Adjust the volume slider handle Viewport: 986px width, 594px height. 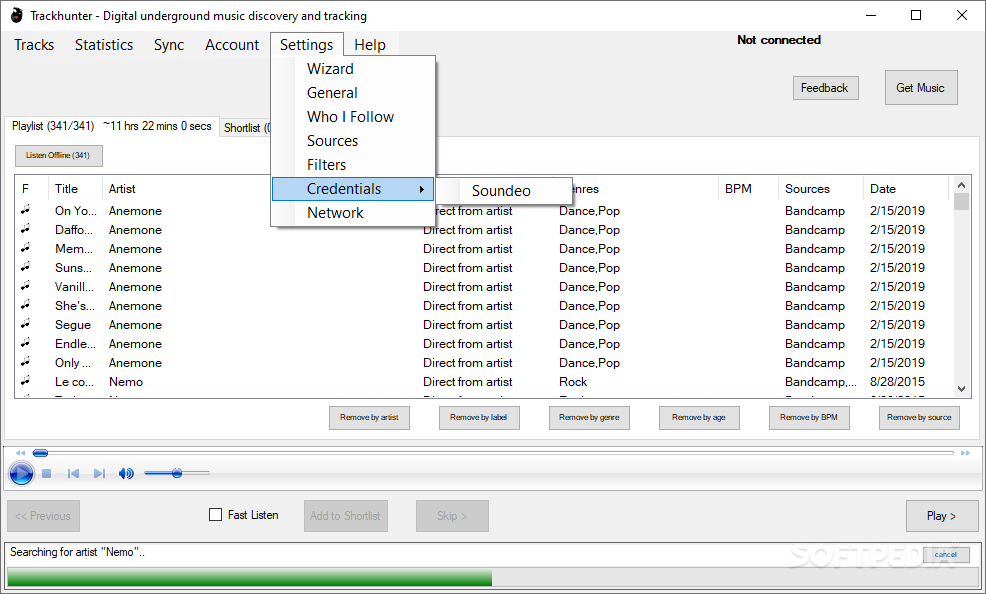point(177,473)
